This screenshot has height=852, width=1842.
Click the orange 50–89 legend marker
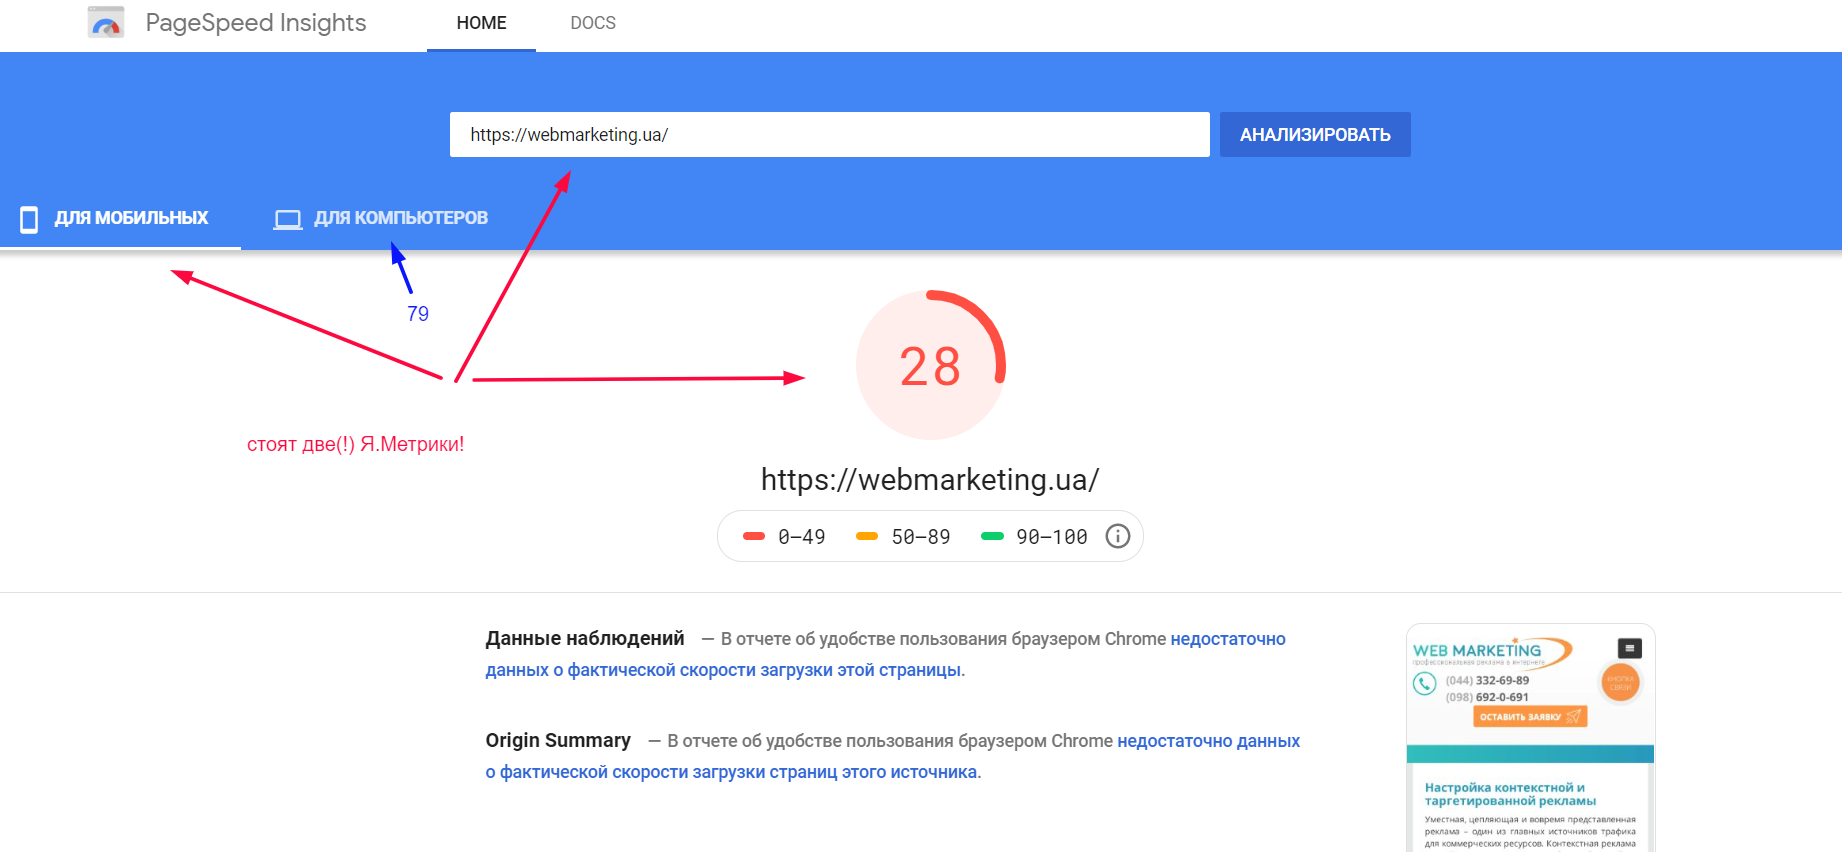click(x=867, y=537)
